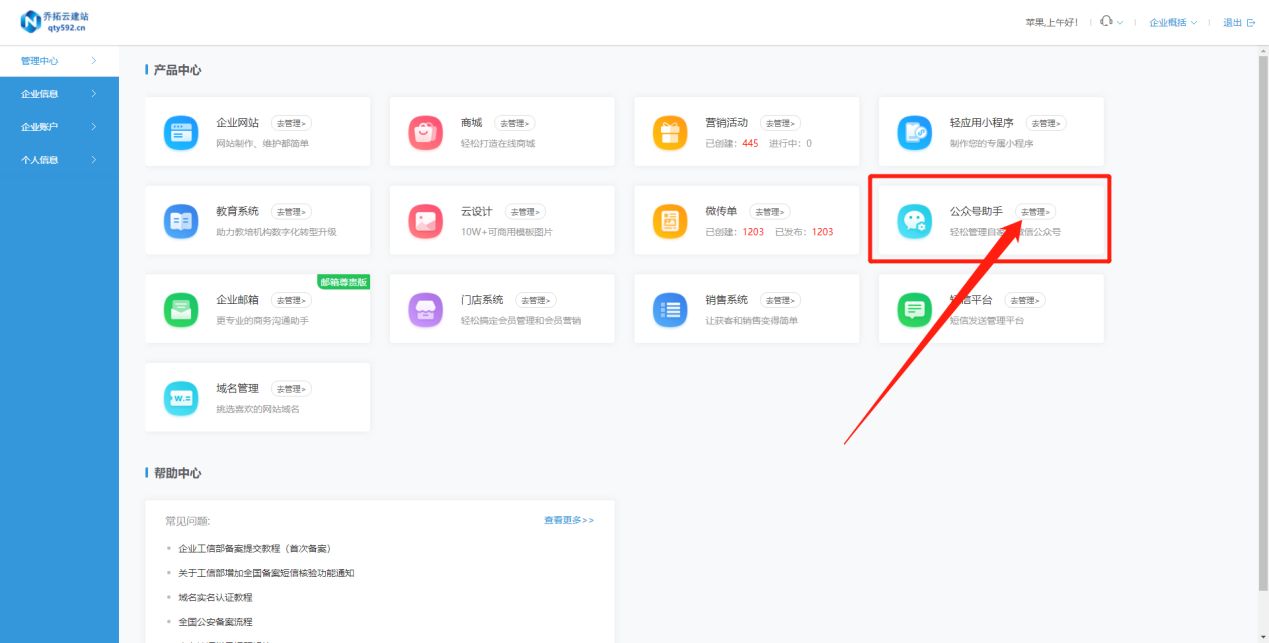Image resolution: width=1269 pixels, height=643 pixels.
Task: Open the 企业网站 product icon
Action: click(x=180, y=131)
